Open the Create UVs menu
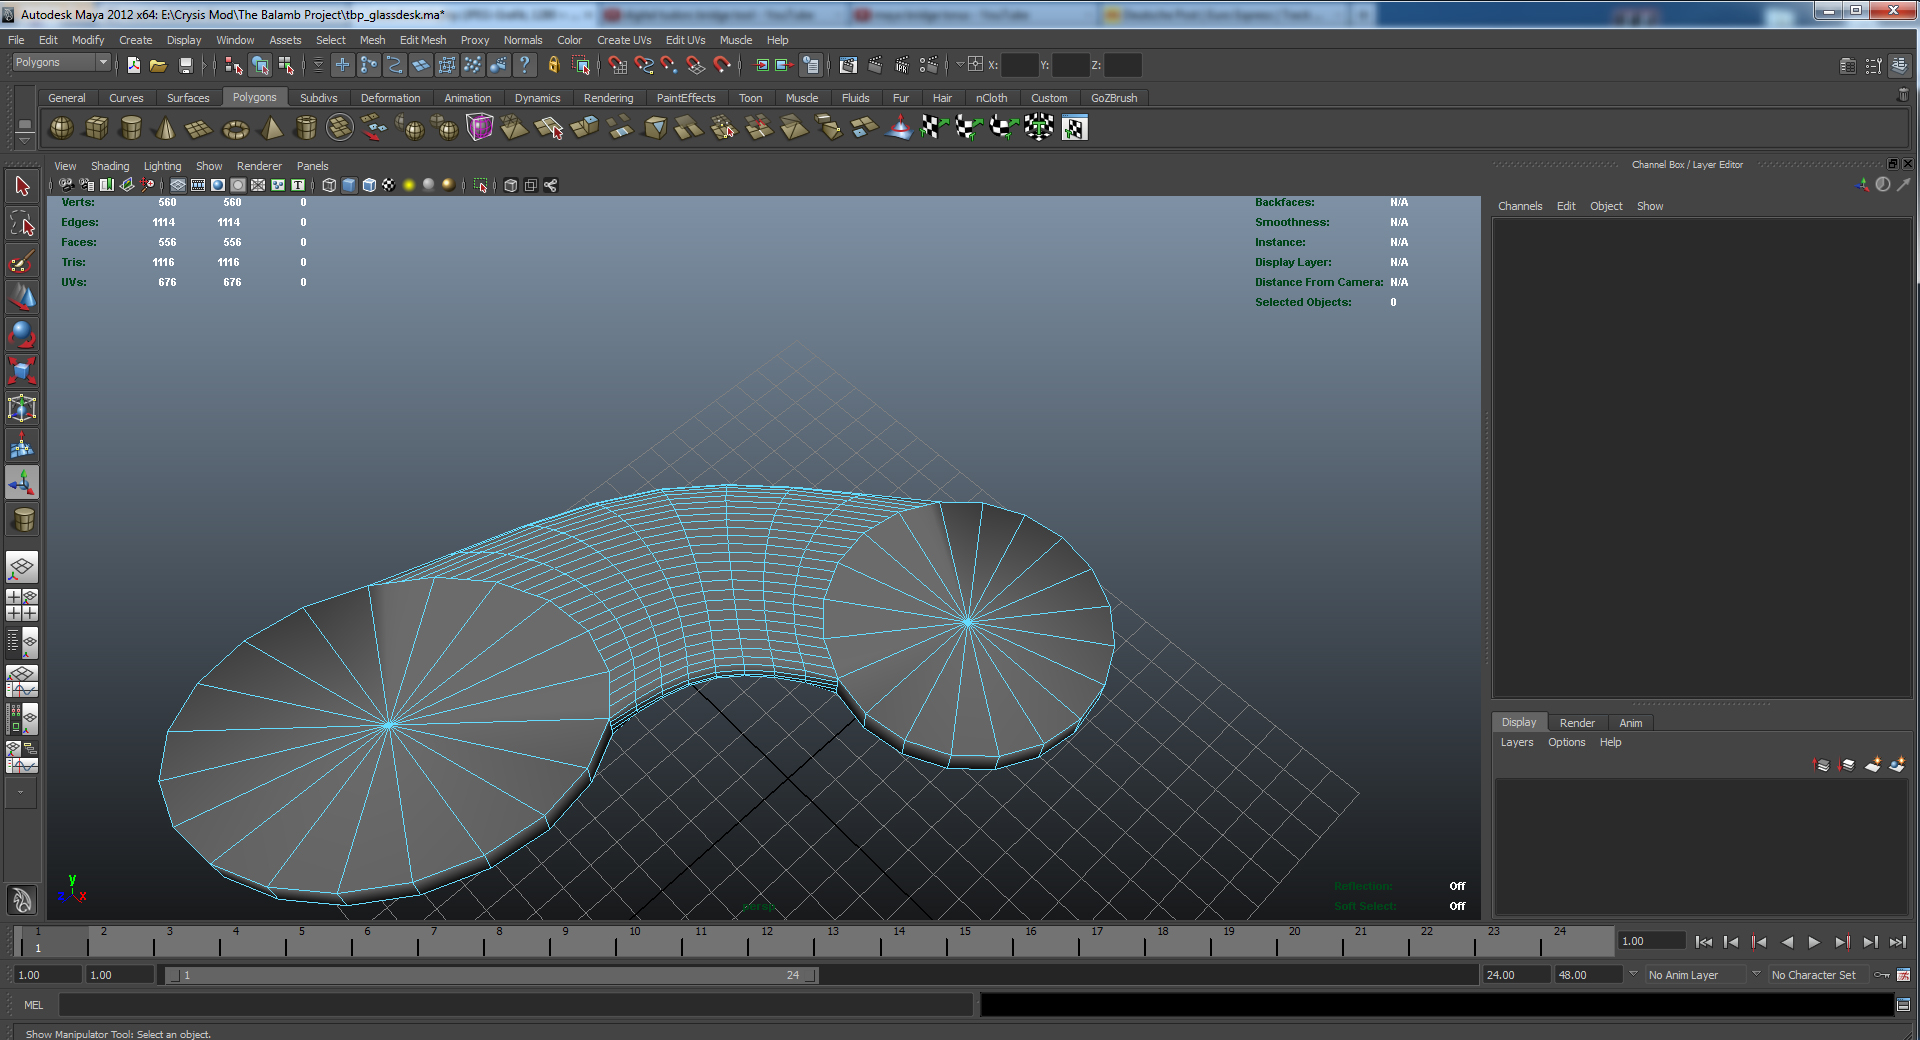The height and width of the screenshot is (1040, 1920). (624, 40)
